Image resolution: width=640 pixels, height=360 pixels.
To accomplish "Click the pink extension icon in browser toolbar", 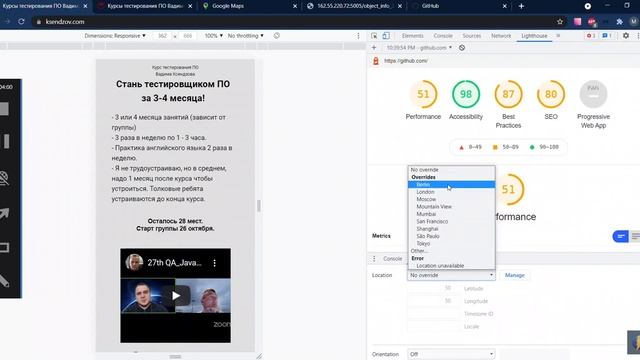I will 577,22.
